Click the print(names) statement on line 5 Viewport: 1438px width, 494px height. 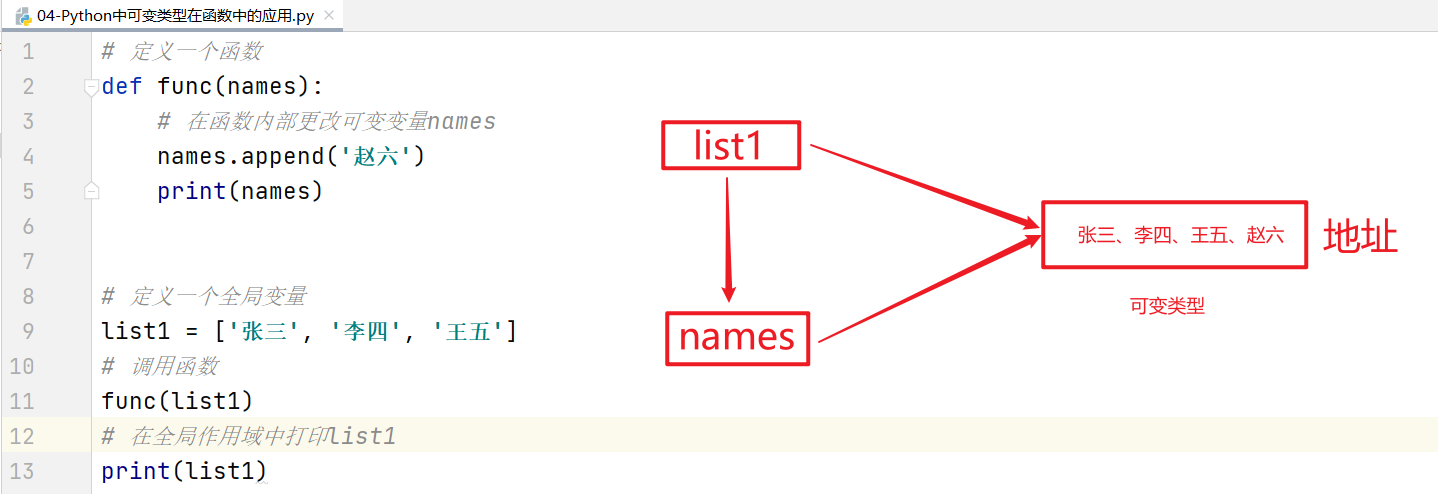pos(240,191)
